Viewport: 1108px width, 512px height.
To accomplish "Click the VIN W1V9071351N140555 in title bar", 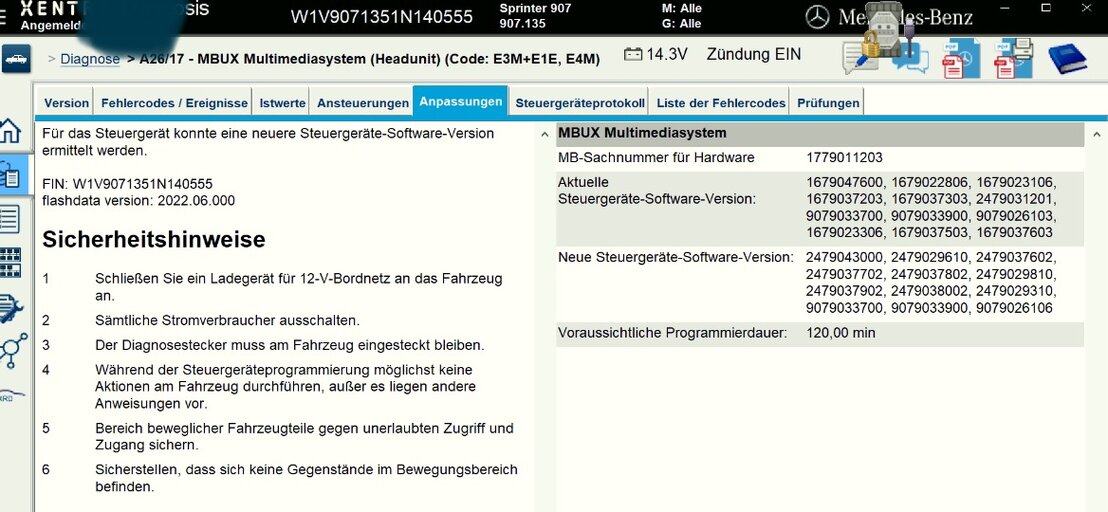I will pos(382,17).
